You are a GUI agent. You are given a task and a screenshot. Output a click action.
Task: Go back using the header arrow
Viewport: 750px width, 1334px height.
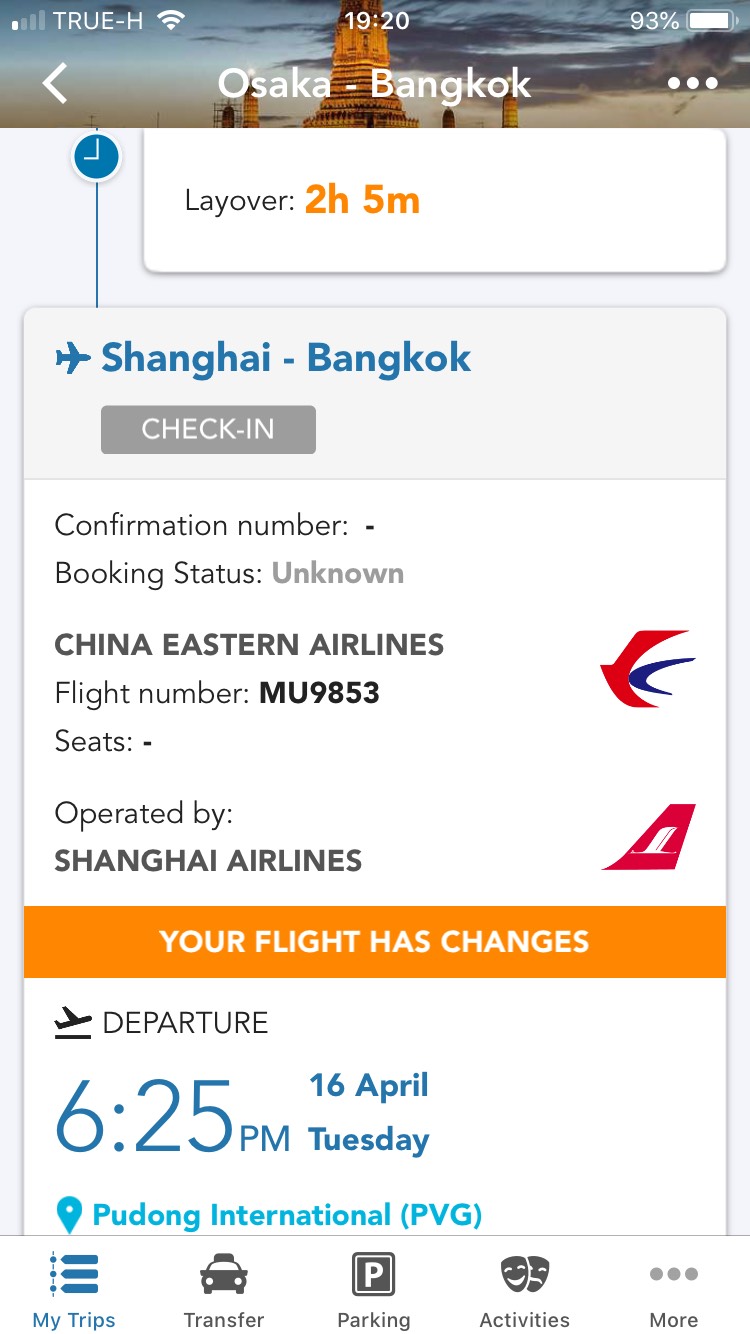[x=55, y=84]
